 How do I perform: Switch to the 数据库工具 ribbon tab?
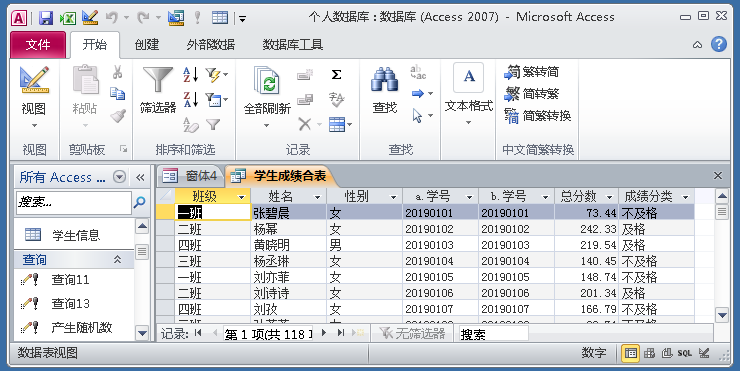(x=293, y=45)
